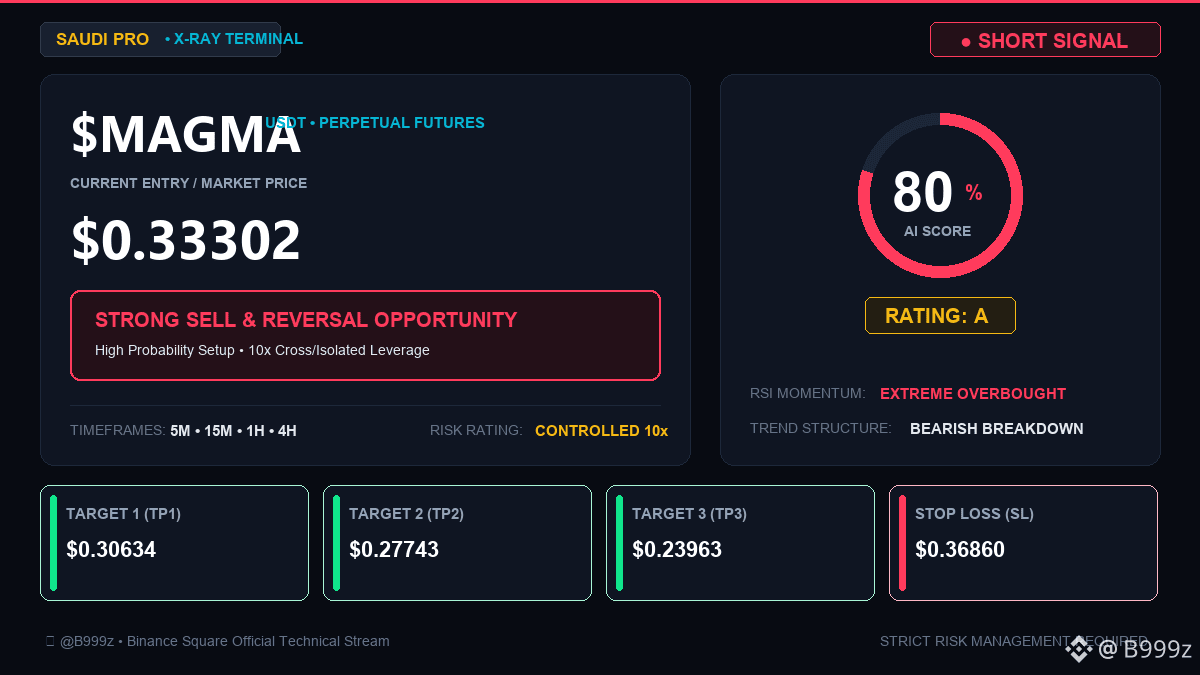The height and width of the screenshot is (675, 1200).
Task: Click the $0.36860 stop loss price
Action: coord(960,550)
